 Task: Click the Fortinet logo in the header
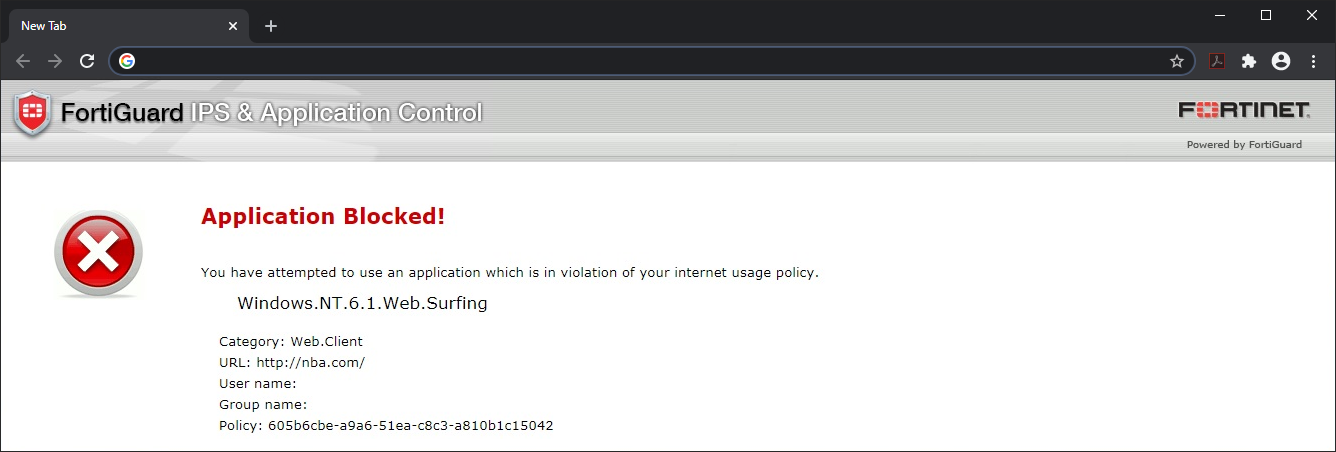[x=1244, y=110]
